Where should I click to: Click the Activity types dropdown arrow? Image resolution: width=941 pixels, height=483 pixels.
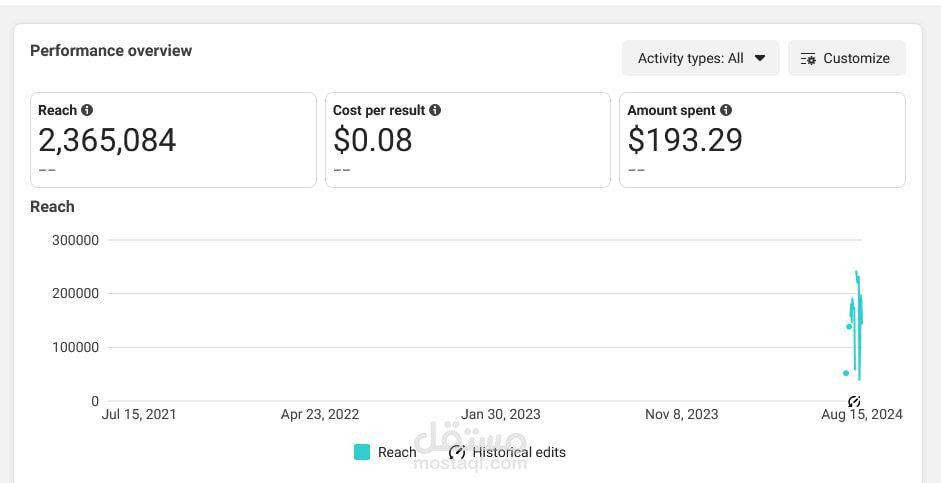tap(760, 58)
